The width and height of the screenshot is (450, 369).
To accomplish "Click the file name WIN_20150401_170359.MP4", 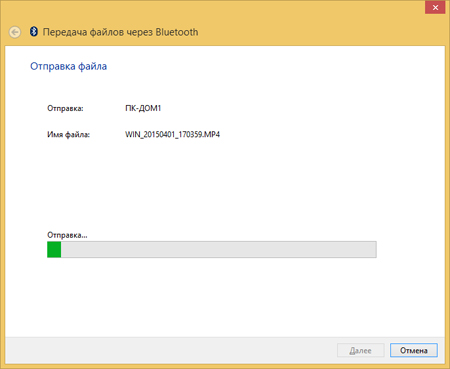I will tap(172, 134).
